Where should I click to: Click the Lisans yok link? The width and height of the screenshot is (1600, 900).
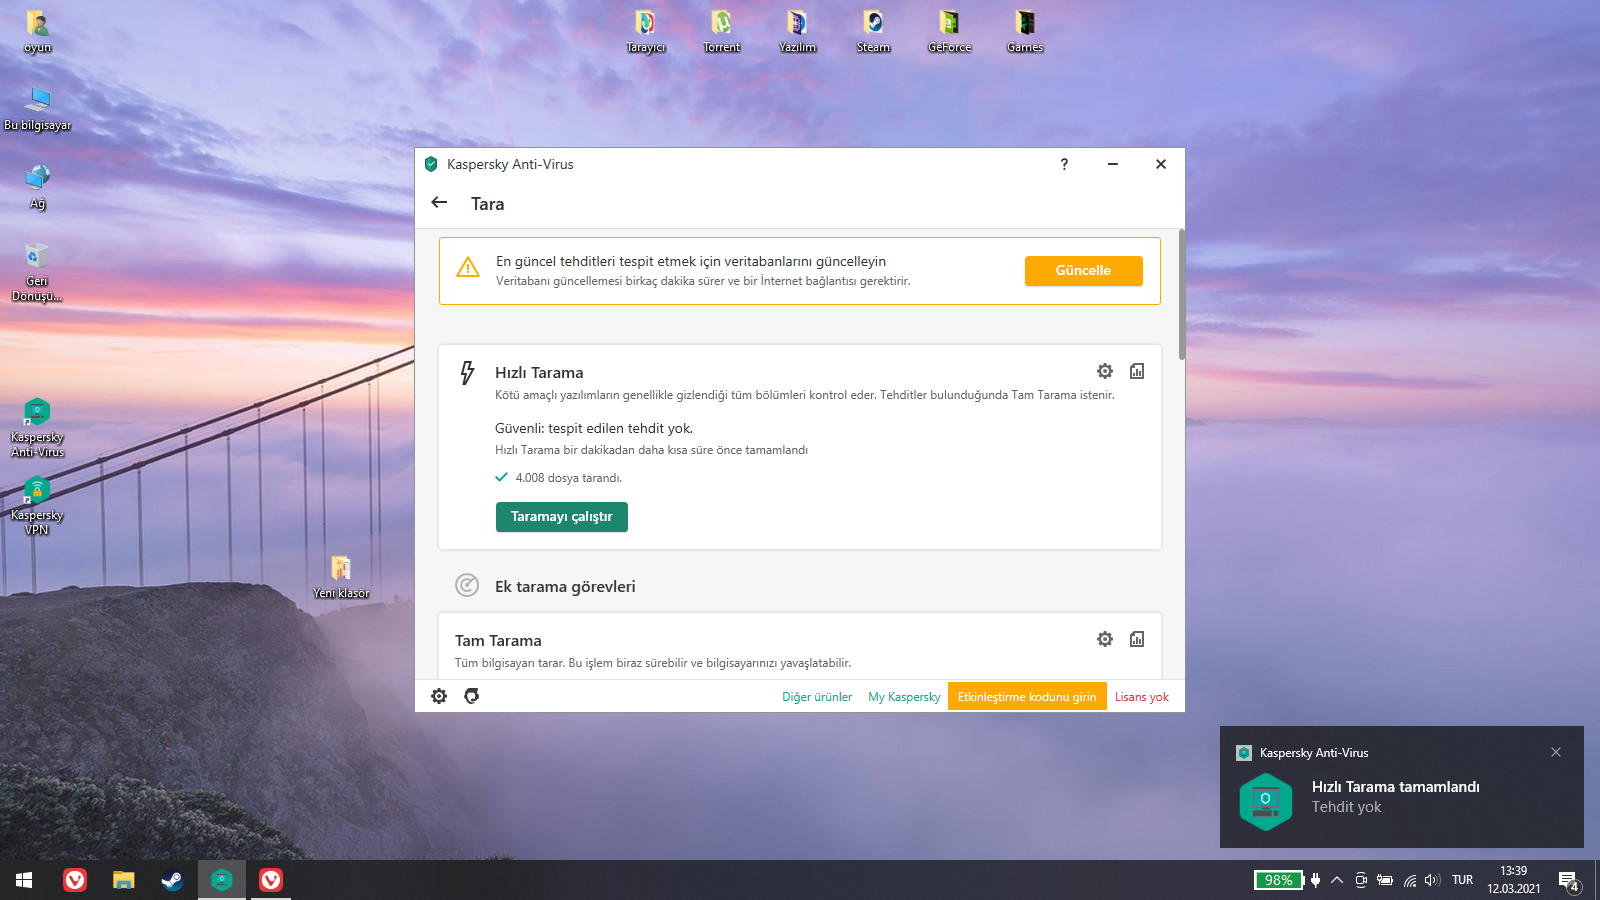point(1142,697)
